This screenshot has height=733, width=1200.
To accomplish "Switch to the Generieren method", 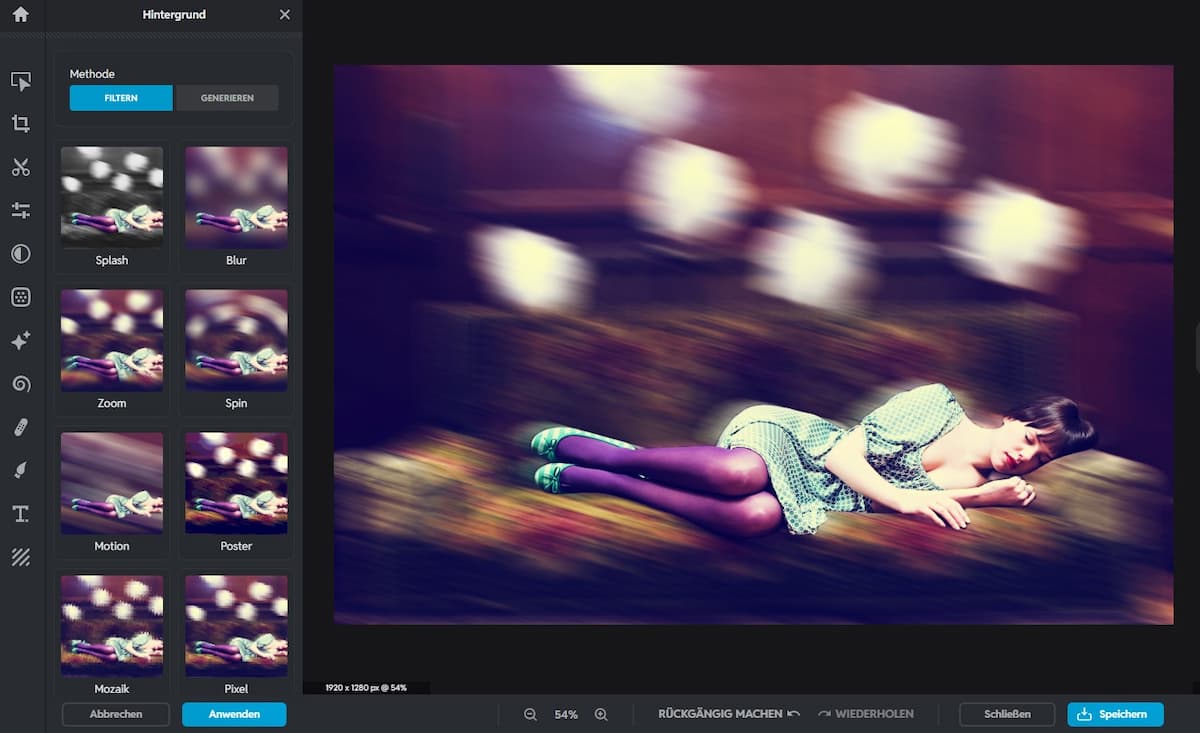I will [227, 97].
